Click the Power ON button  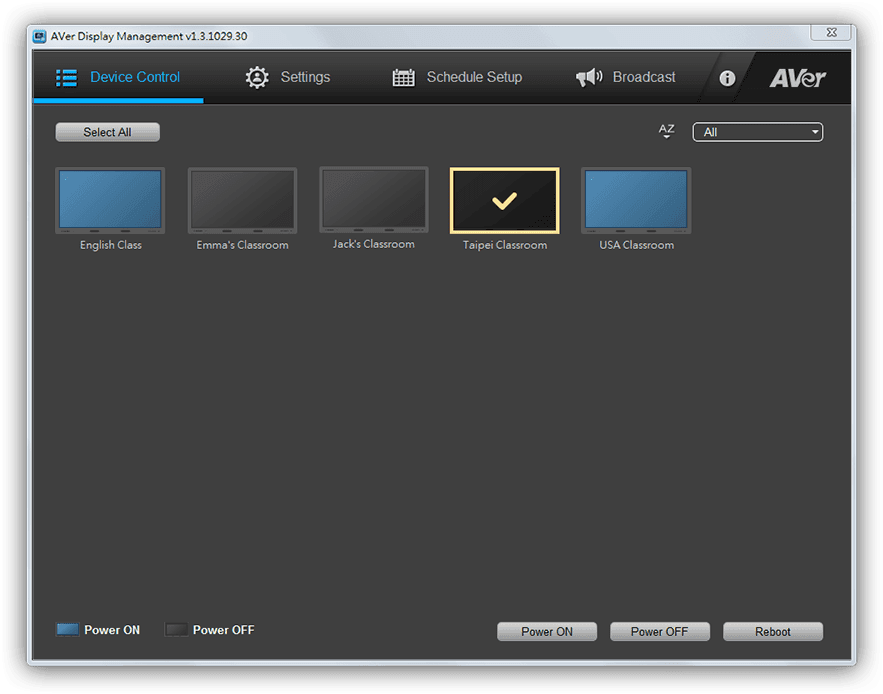pos(547,631)
